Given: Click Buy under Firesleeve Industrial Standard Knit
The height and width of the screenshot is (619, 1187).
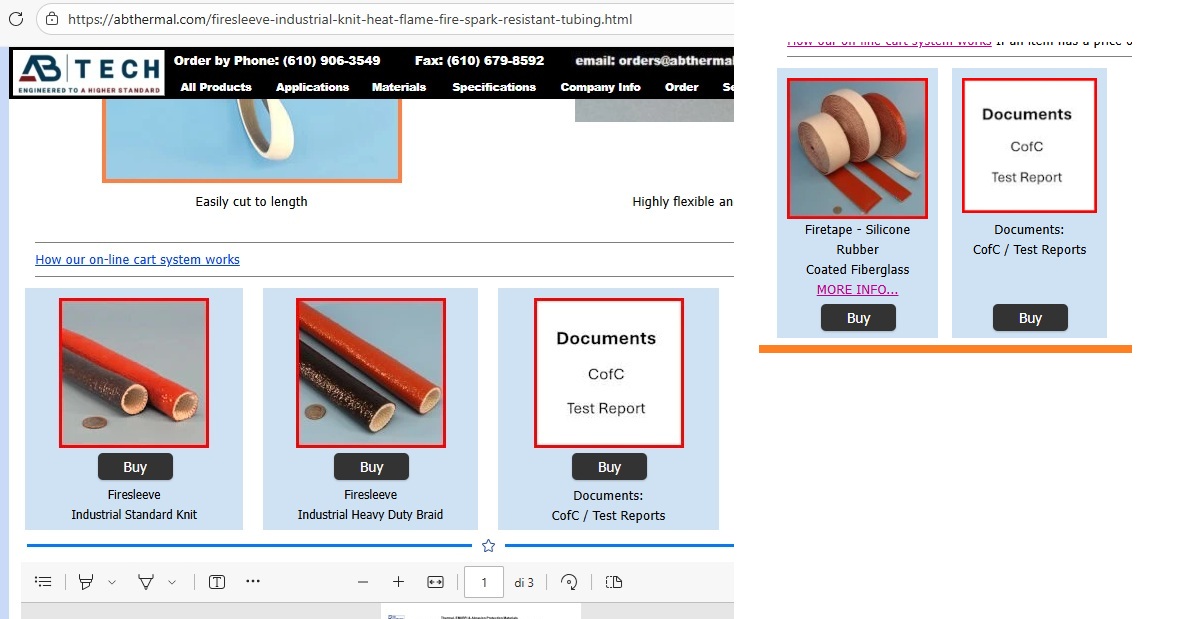Looking at the screenshot, I should (x=135, y=467).
